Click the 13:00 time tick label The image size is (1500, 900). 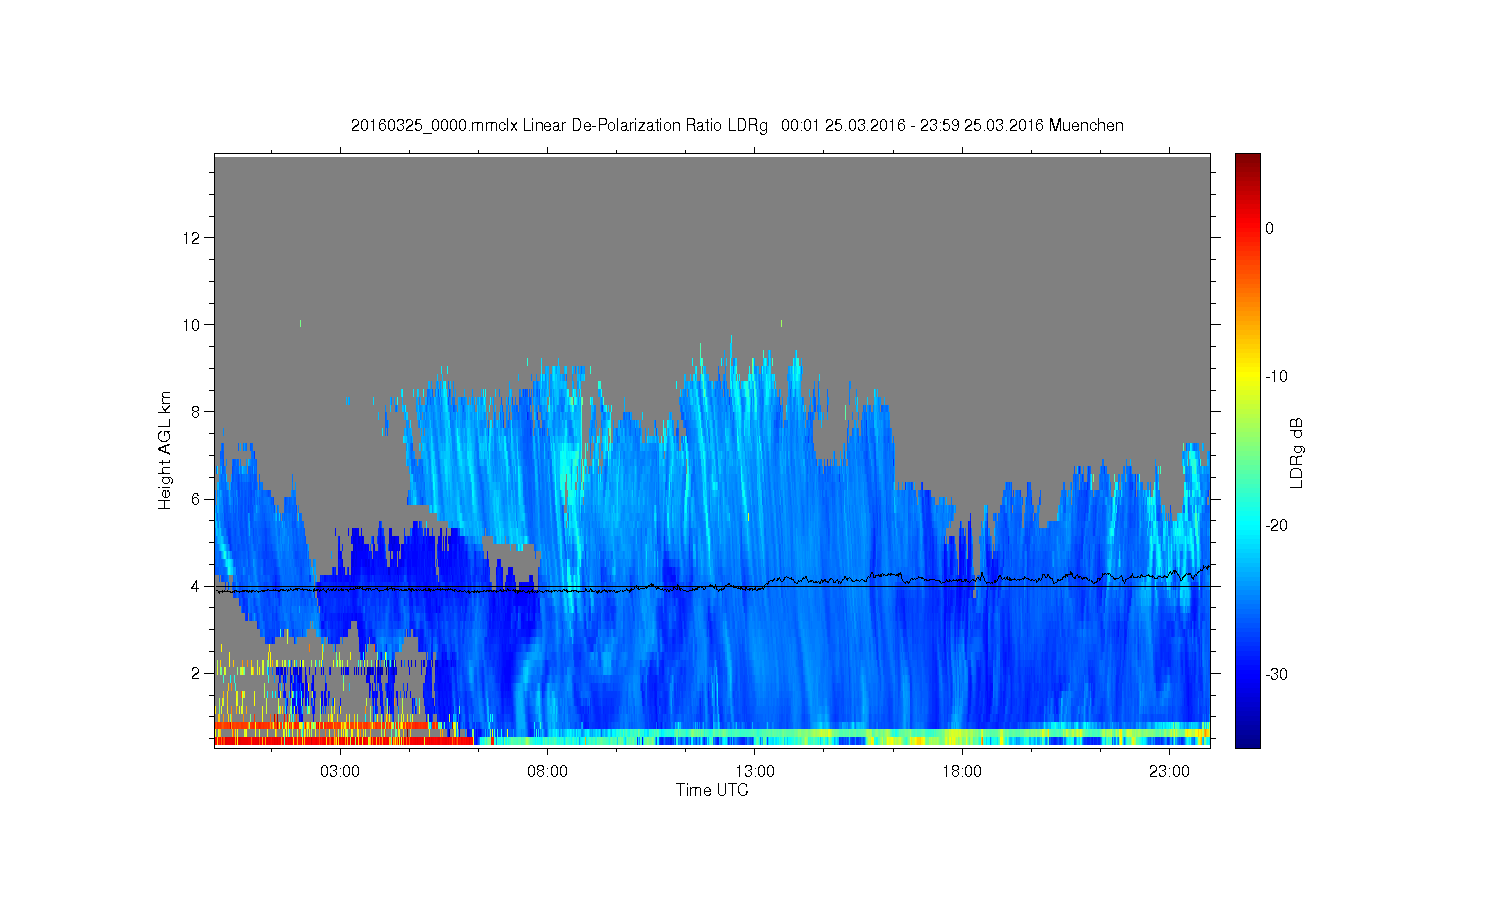click(x=755, y=772)
